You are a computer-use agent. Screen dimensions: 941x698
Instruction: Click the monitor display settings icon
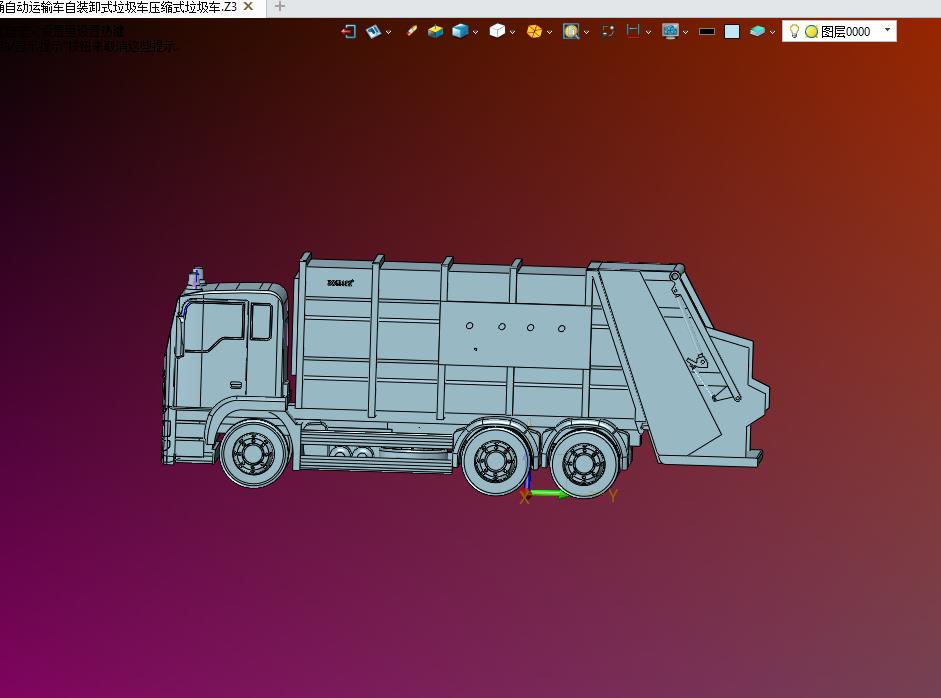(x=670, y=31)
